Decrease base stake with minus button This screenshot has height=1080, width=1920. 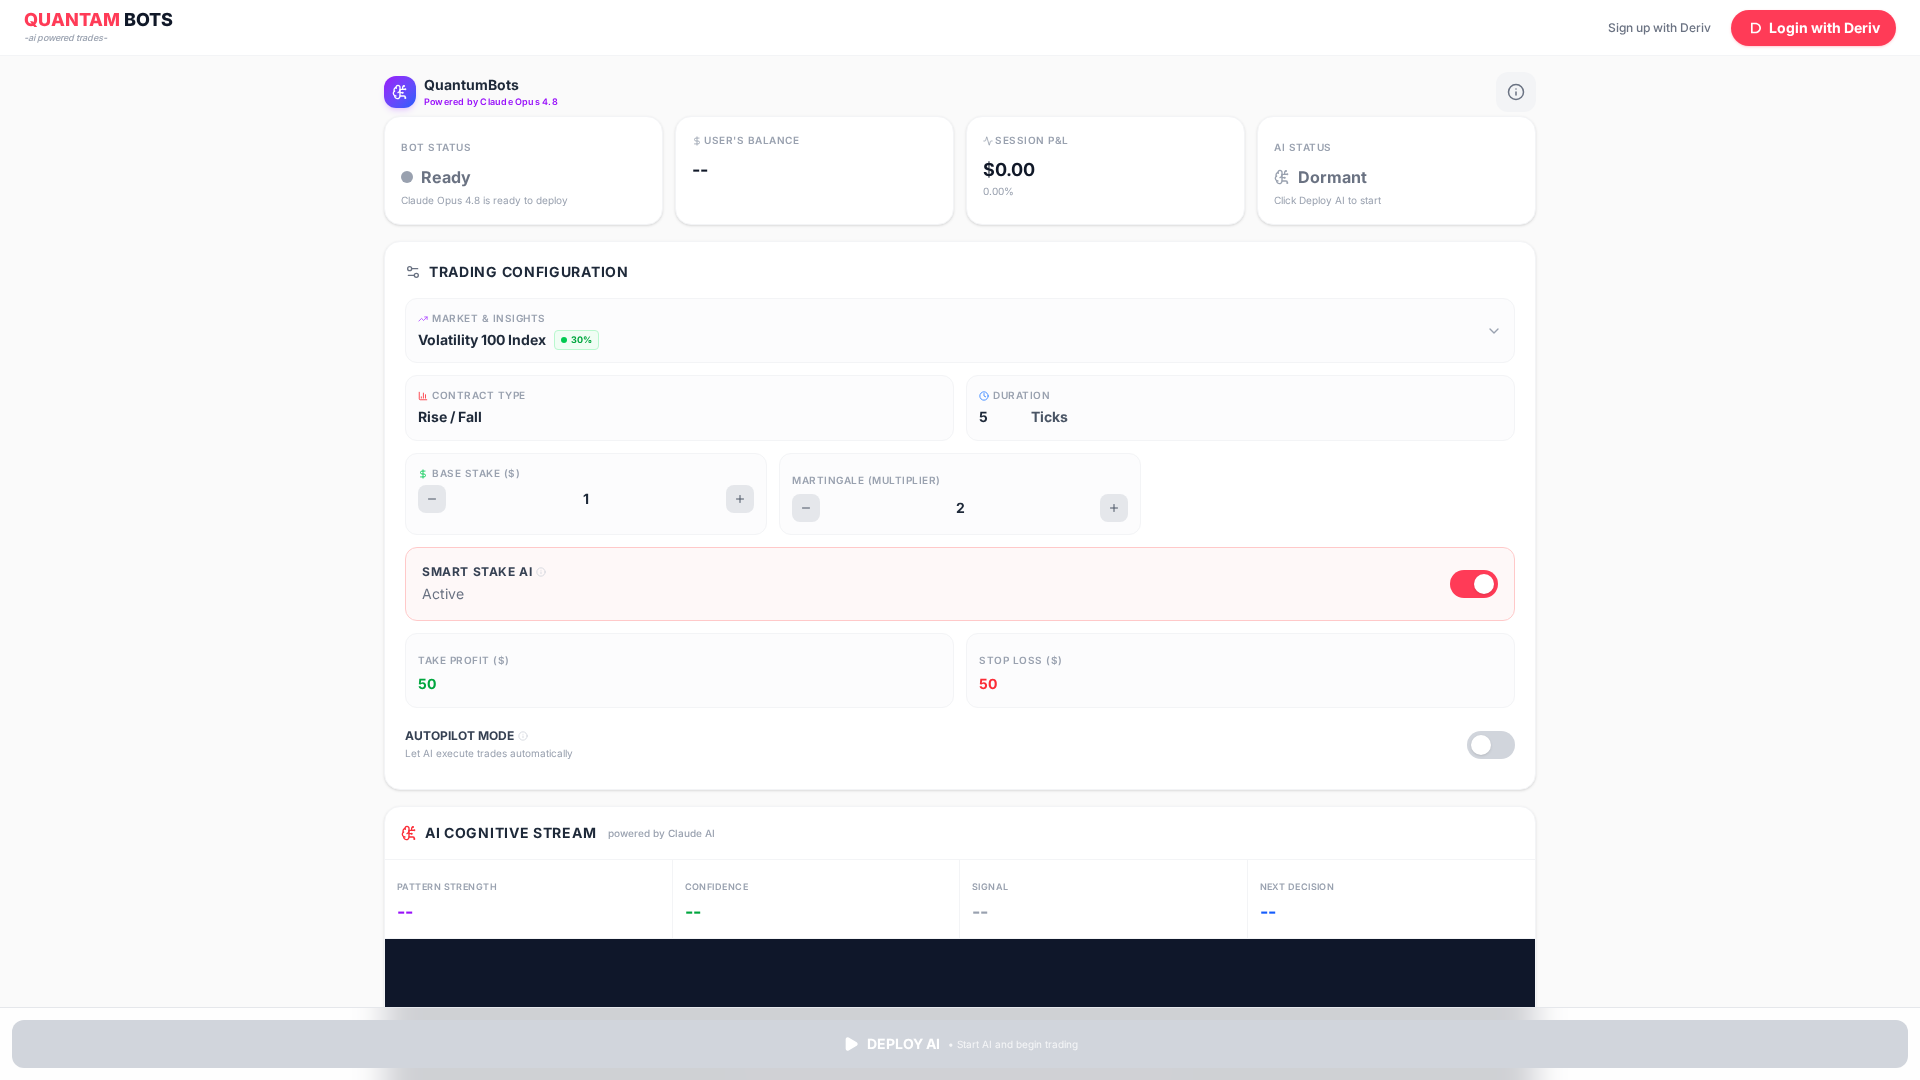432,499
